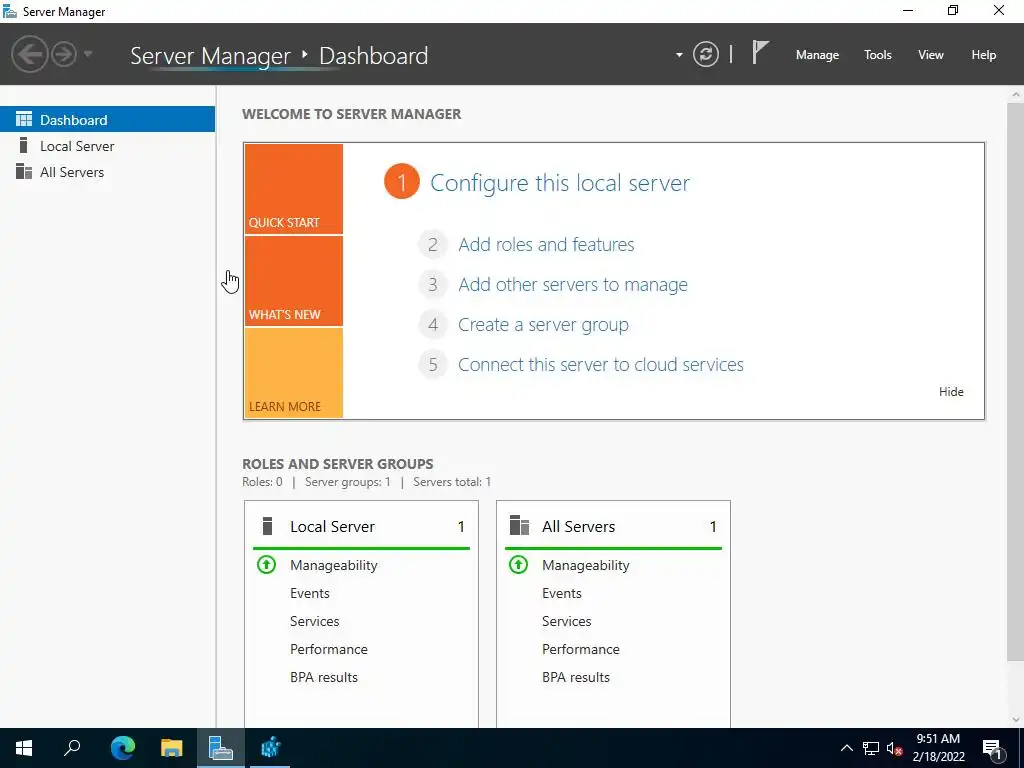The width and height of the screenshot is (1024, 768).
Task: Click the Server Manager taskbar icon
Action: point(221,748)
